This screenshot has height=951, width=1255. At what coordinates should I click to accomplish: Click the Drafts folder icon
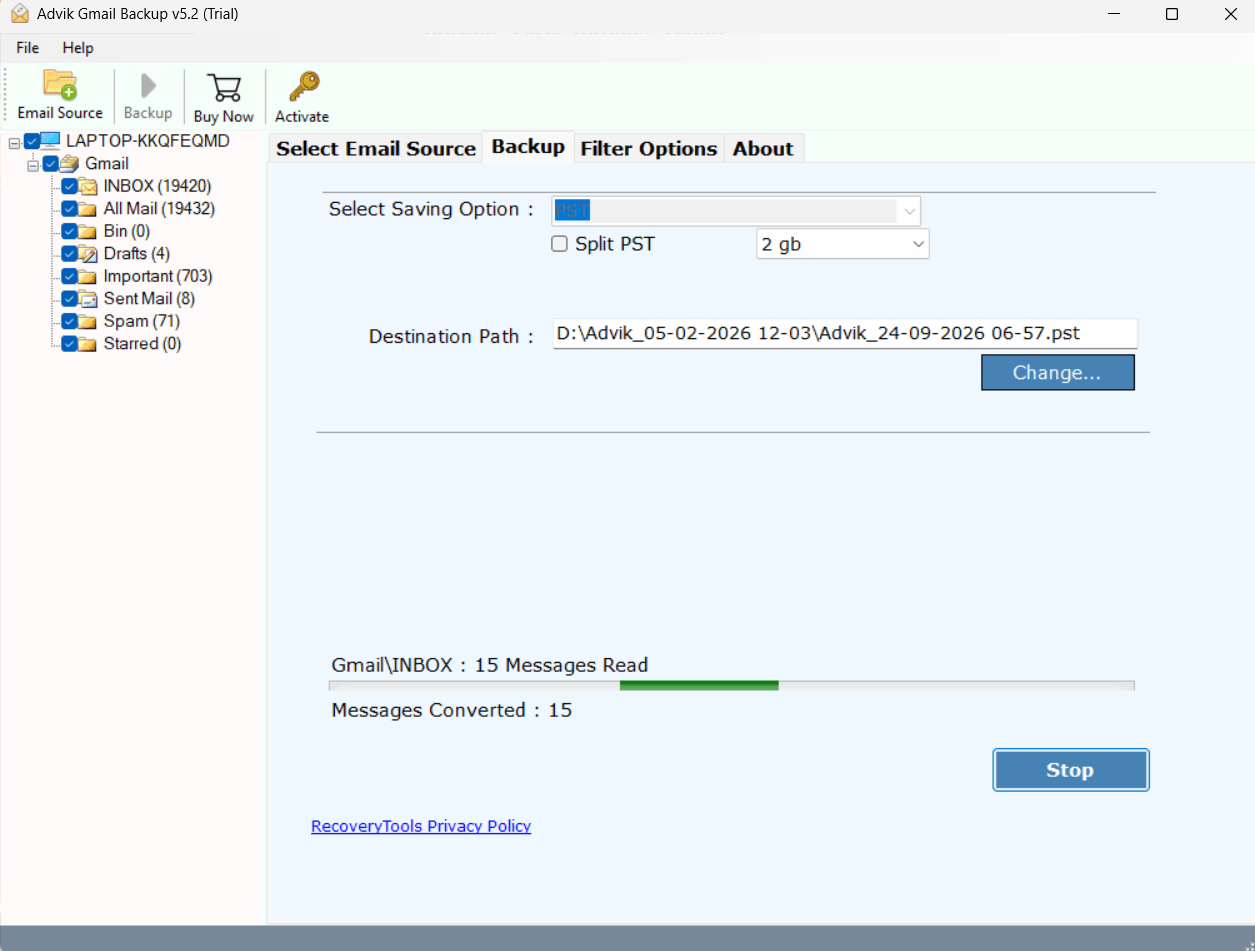89,254
